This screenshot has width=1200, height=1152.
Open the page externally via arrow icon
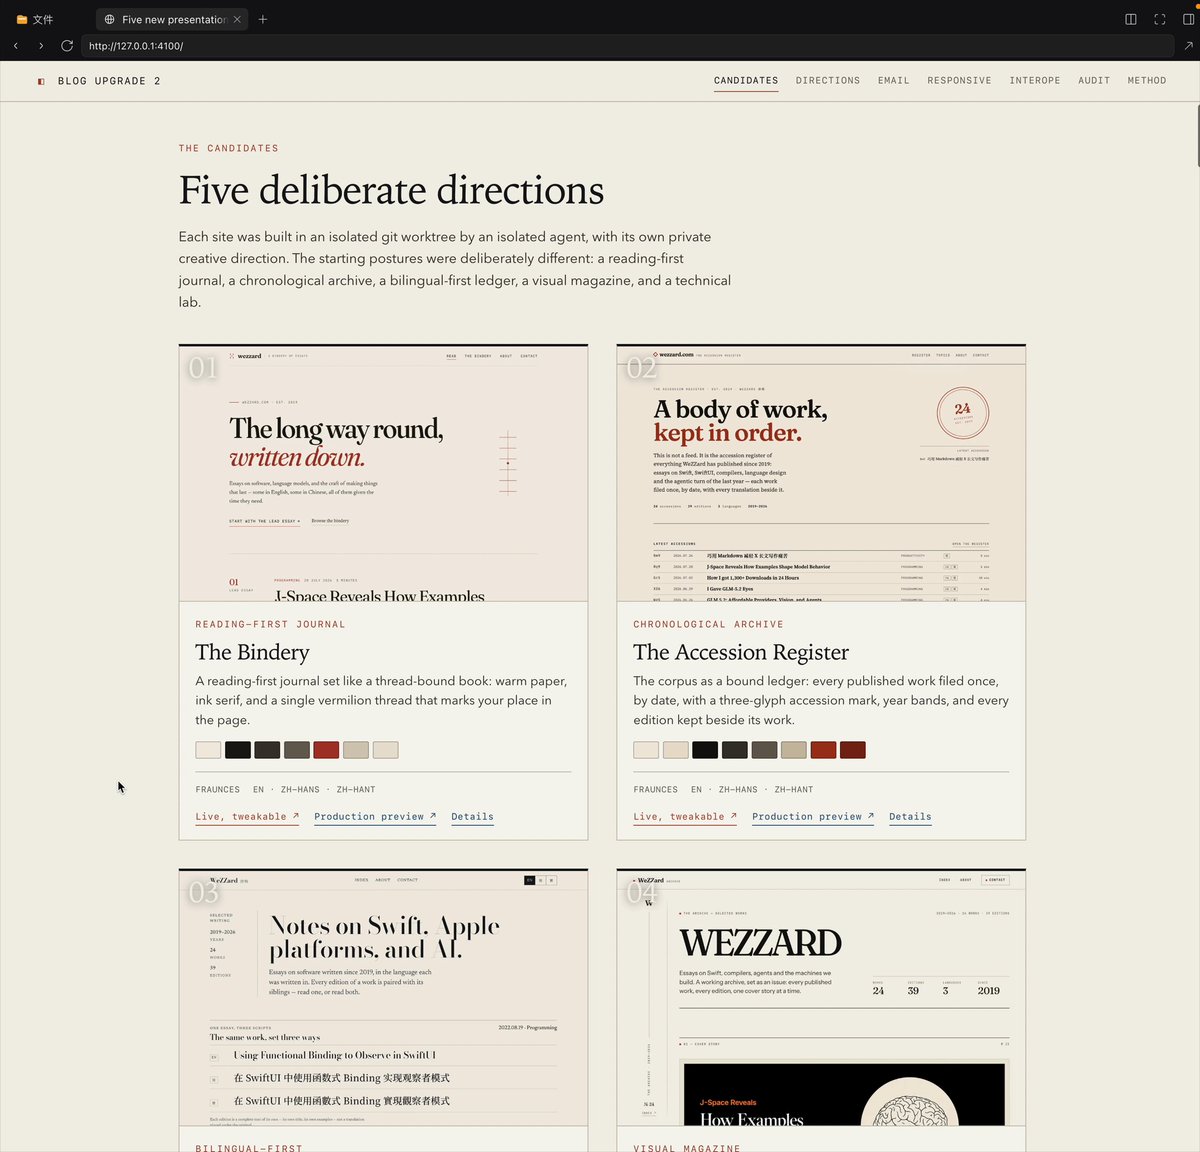coord(1188,46)
